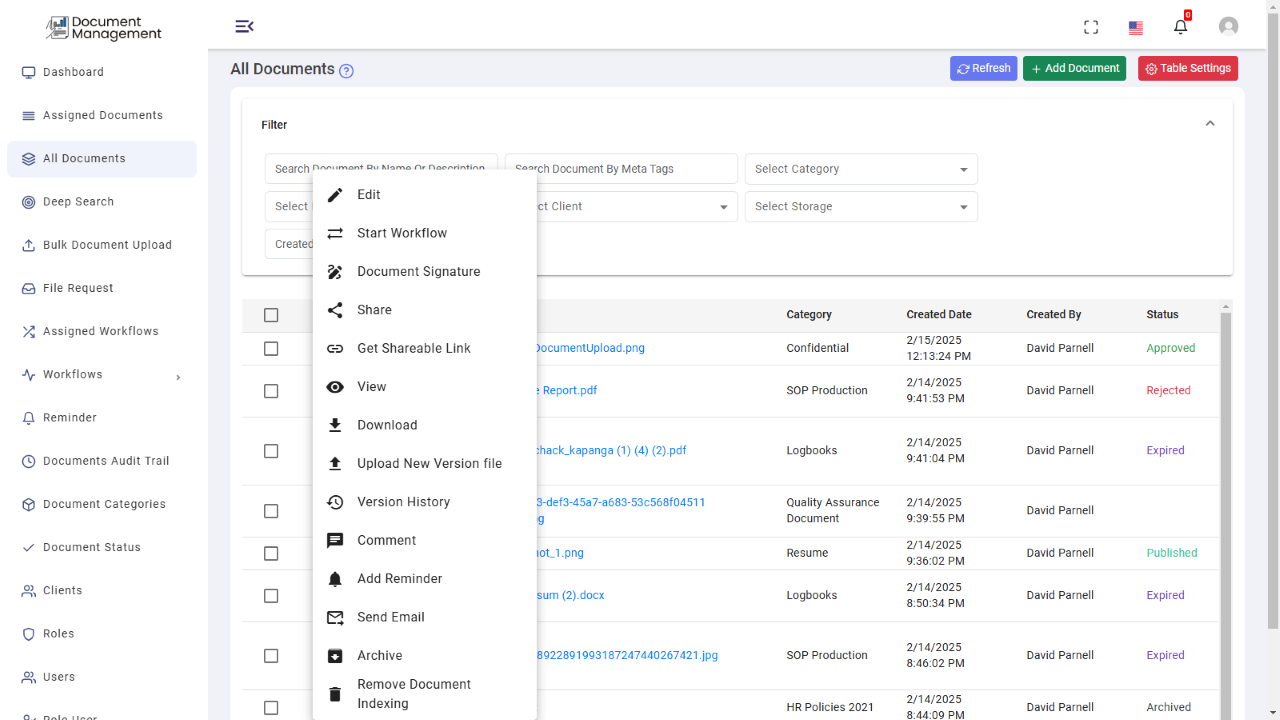This screenshot has height=720, width=1280.
Task: Click the Document Signature pen icon
Action: (x=335, y=271)
